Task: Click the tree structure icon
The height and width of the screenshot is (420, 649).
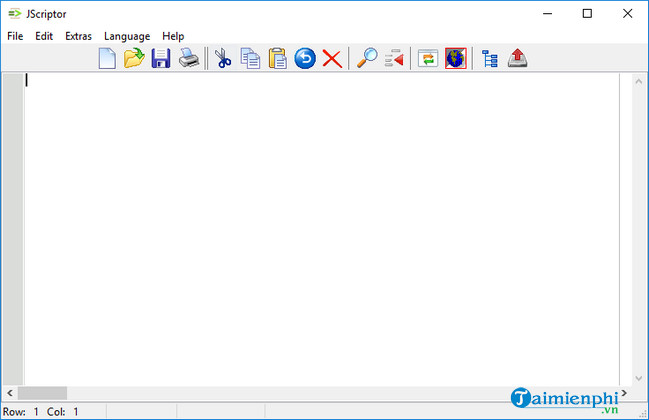Action: (490, 59)
